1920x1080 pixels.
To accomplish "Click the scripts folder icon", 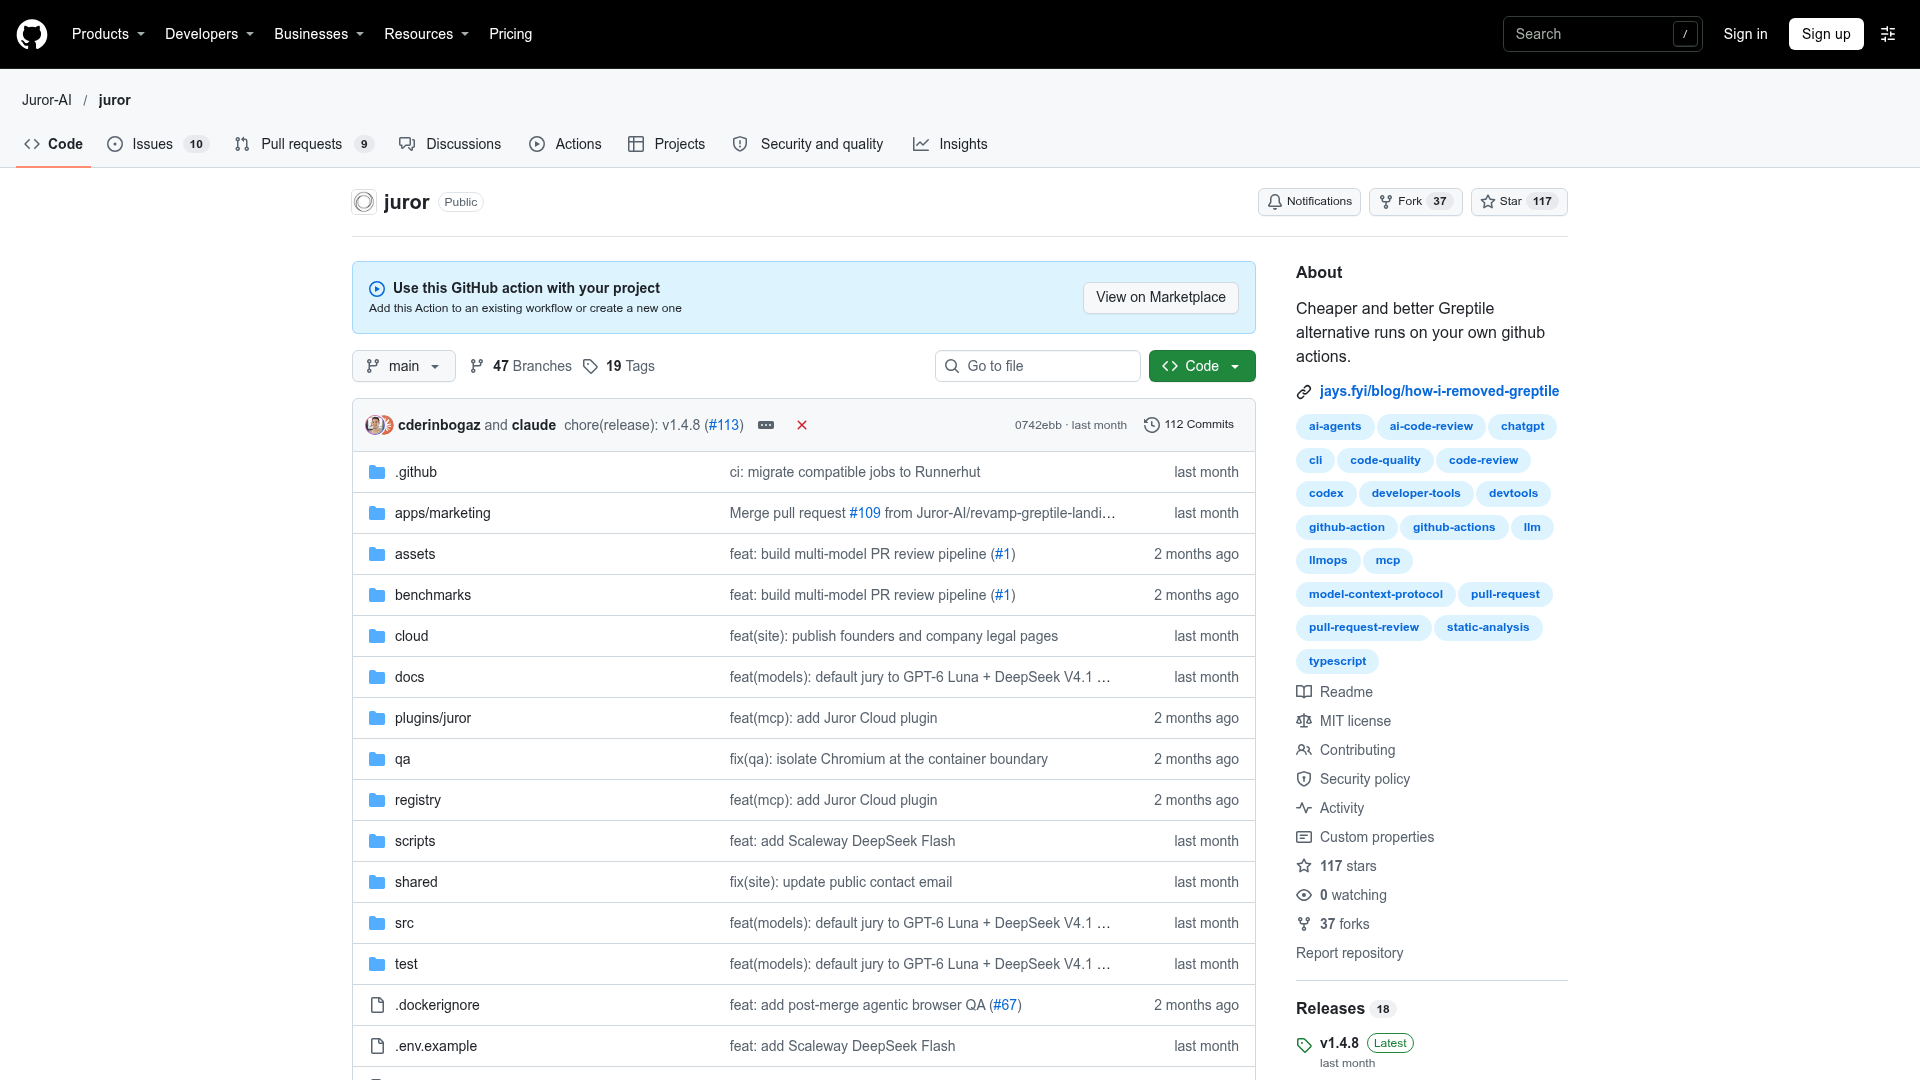I will click(377, 841).
